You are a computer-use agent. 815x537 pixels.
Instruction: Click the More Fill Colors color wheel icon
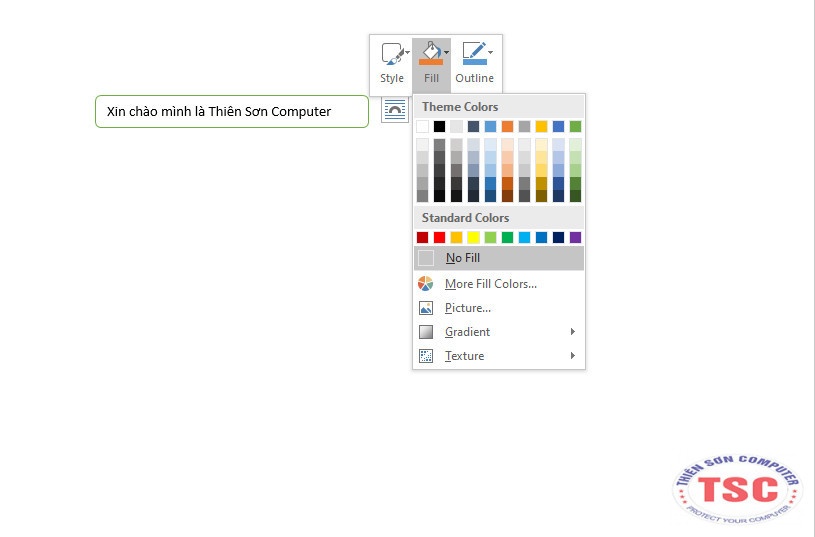426,284
